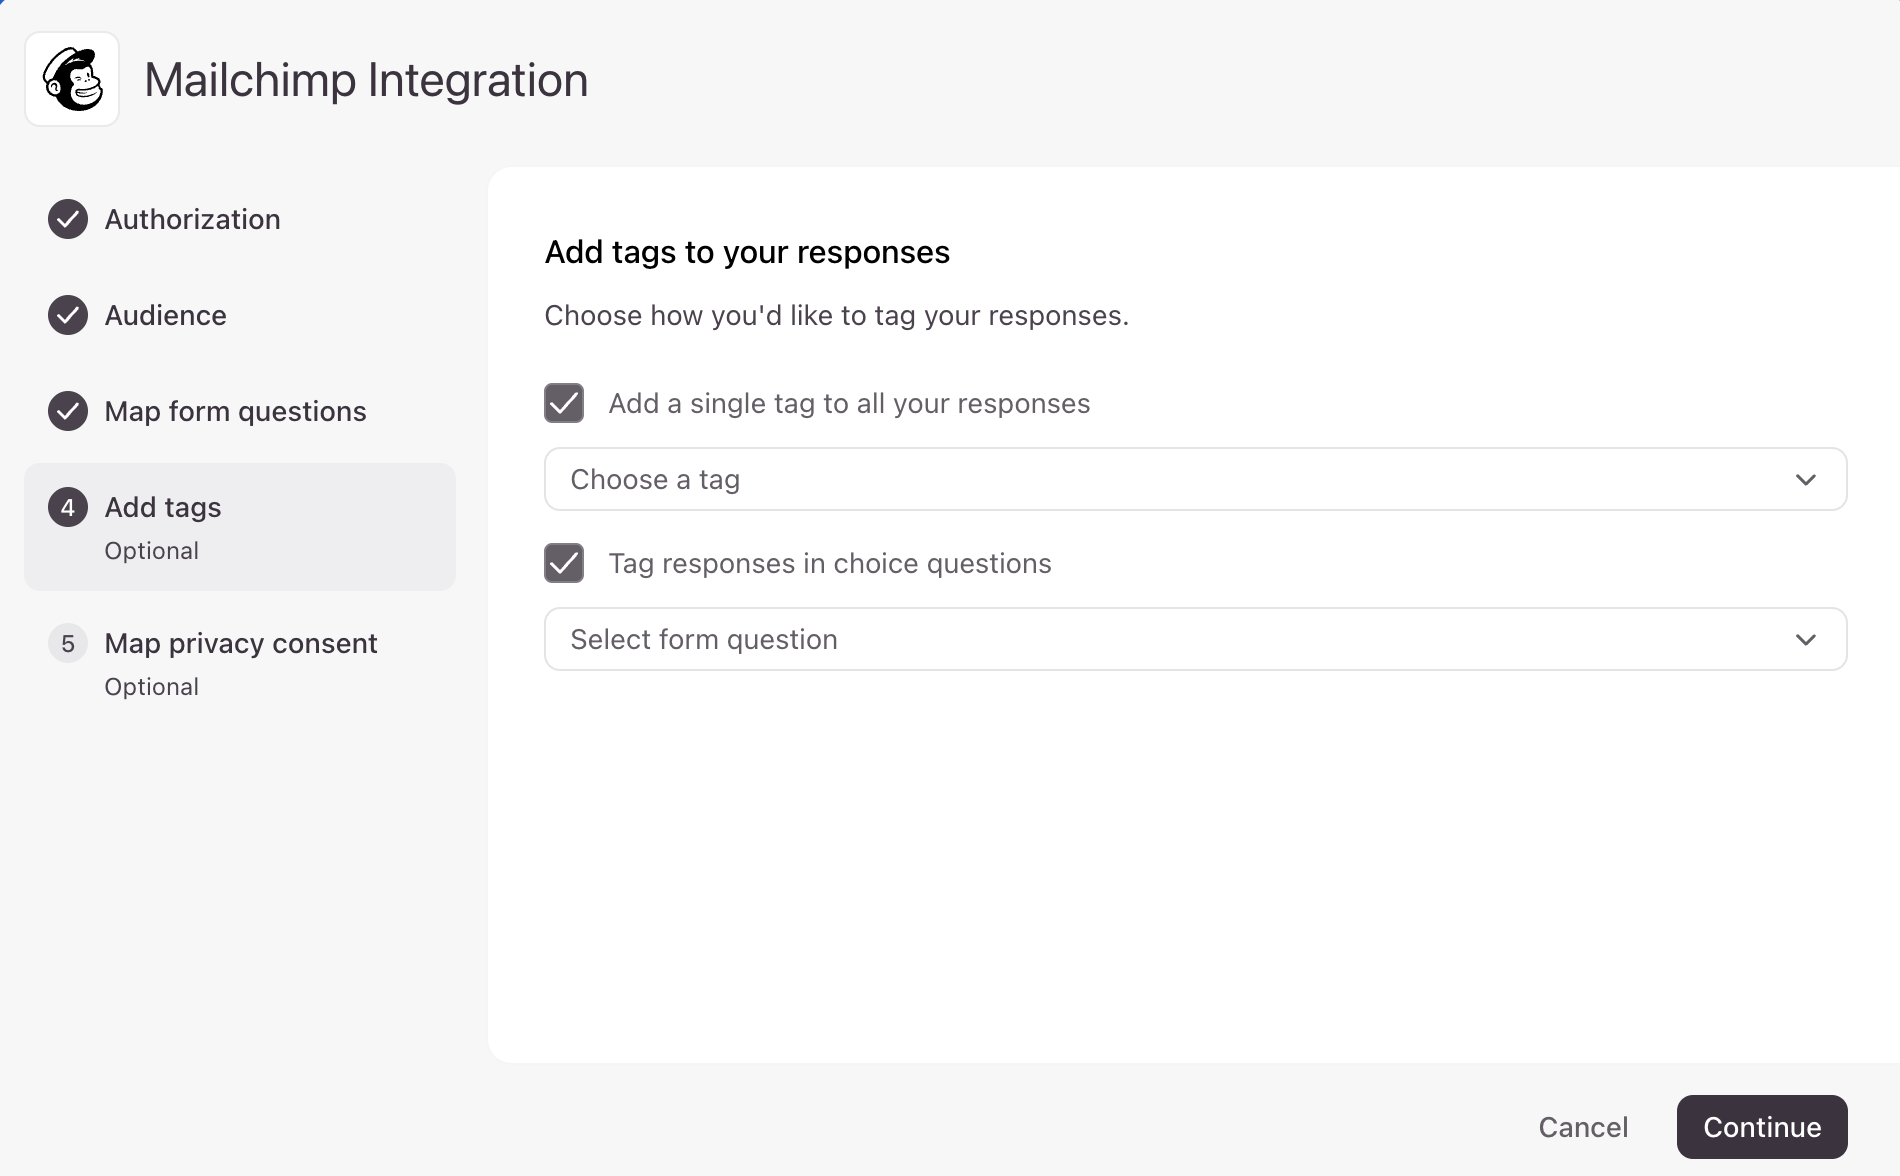
Task: Uncheck 'Add a single tag to all your responses'
Action: [x=564, y=403]
